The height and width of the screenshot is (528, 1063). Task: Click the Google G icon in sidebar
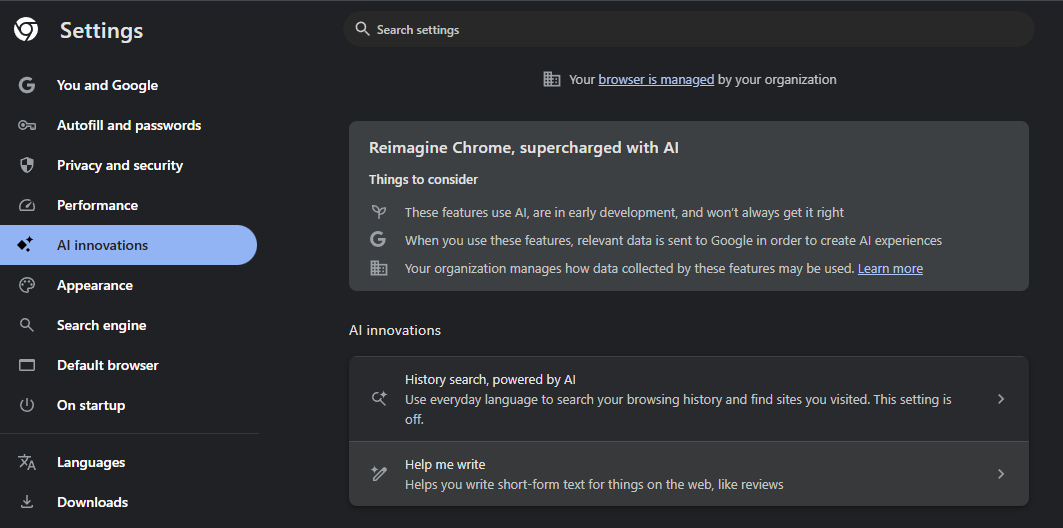pyautogui.click(x=26, y=85)
